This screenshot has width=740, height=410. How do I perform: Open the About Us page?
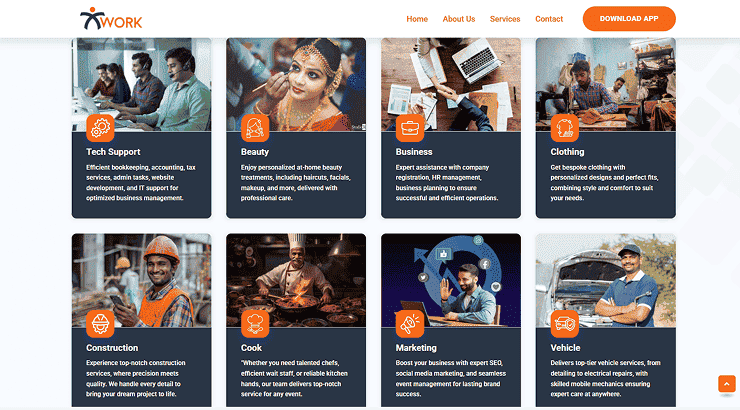[x=459, y=19]
